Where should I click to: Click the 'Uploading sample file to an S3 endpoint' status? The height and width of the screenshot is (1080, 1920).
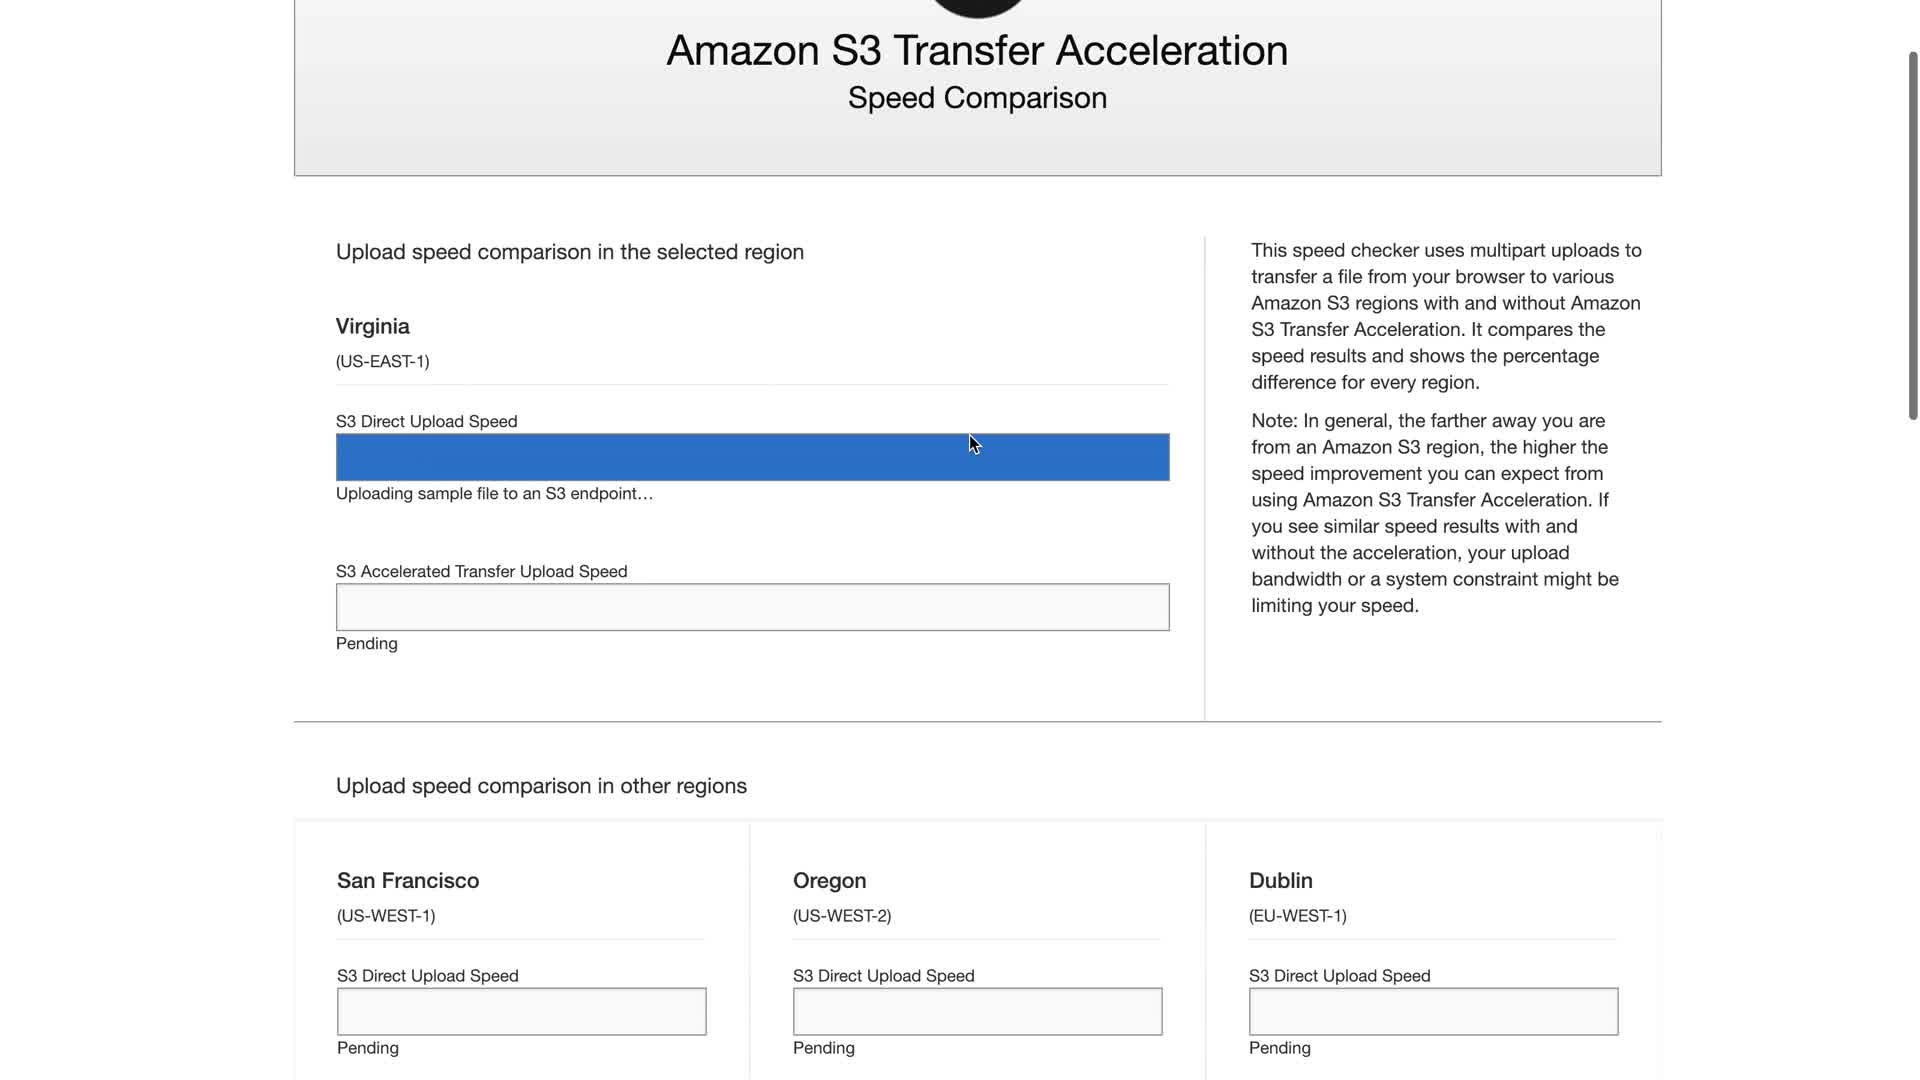point(494,493)
